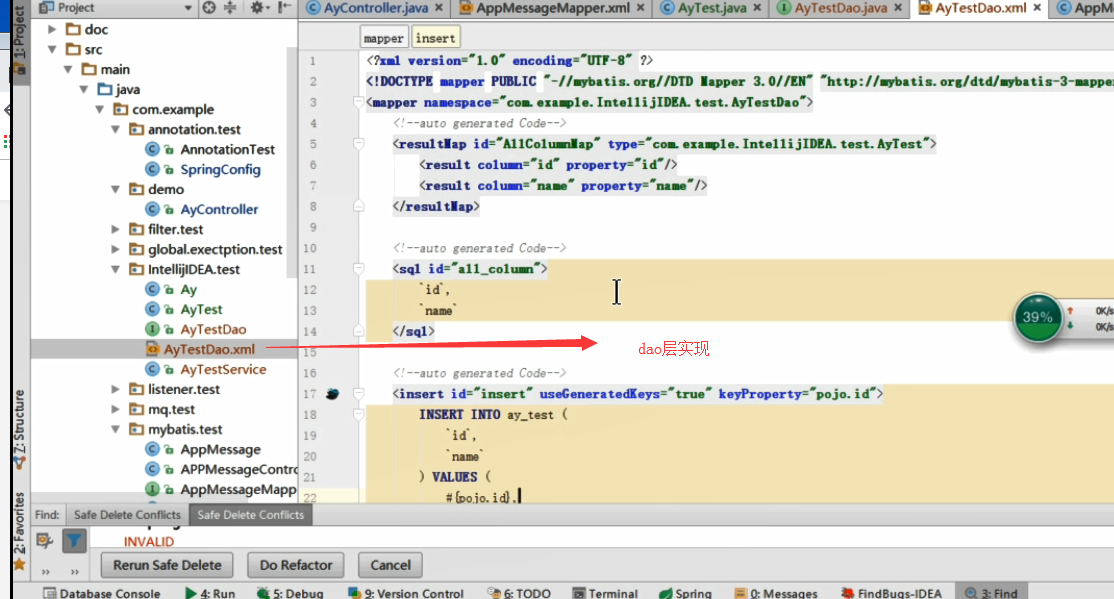Open the Favorites tool window stripe
Screen dimensions: 1114x599
[x=20, y=531]
